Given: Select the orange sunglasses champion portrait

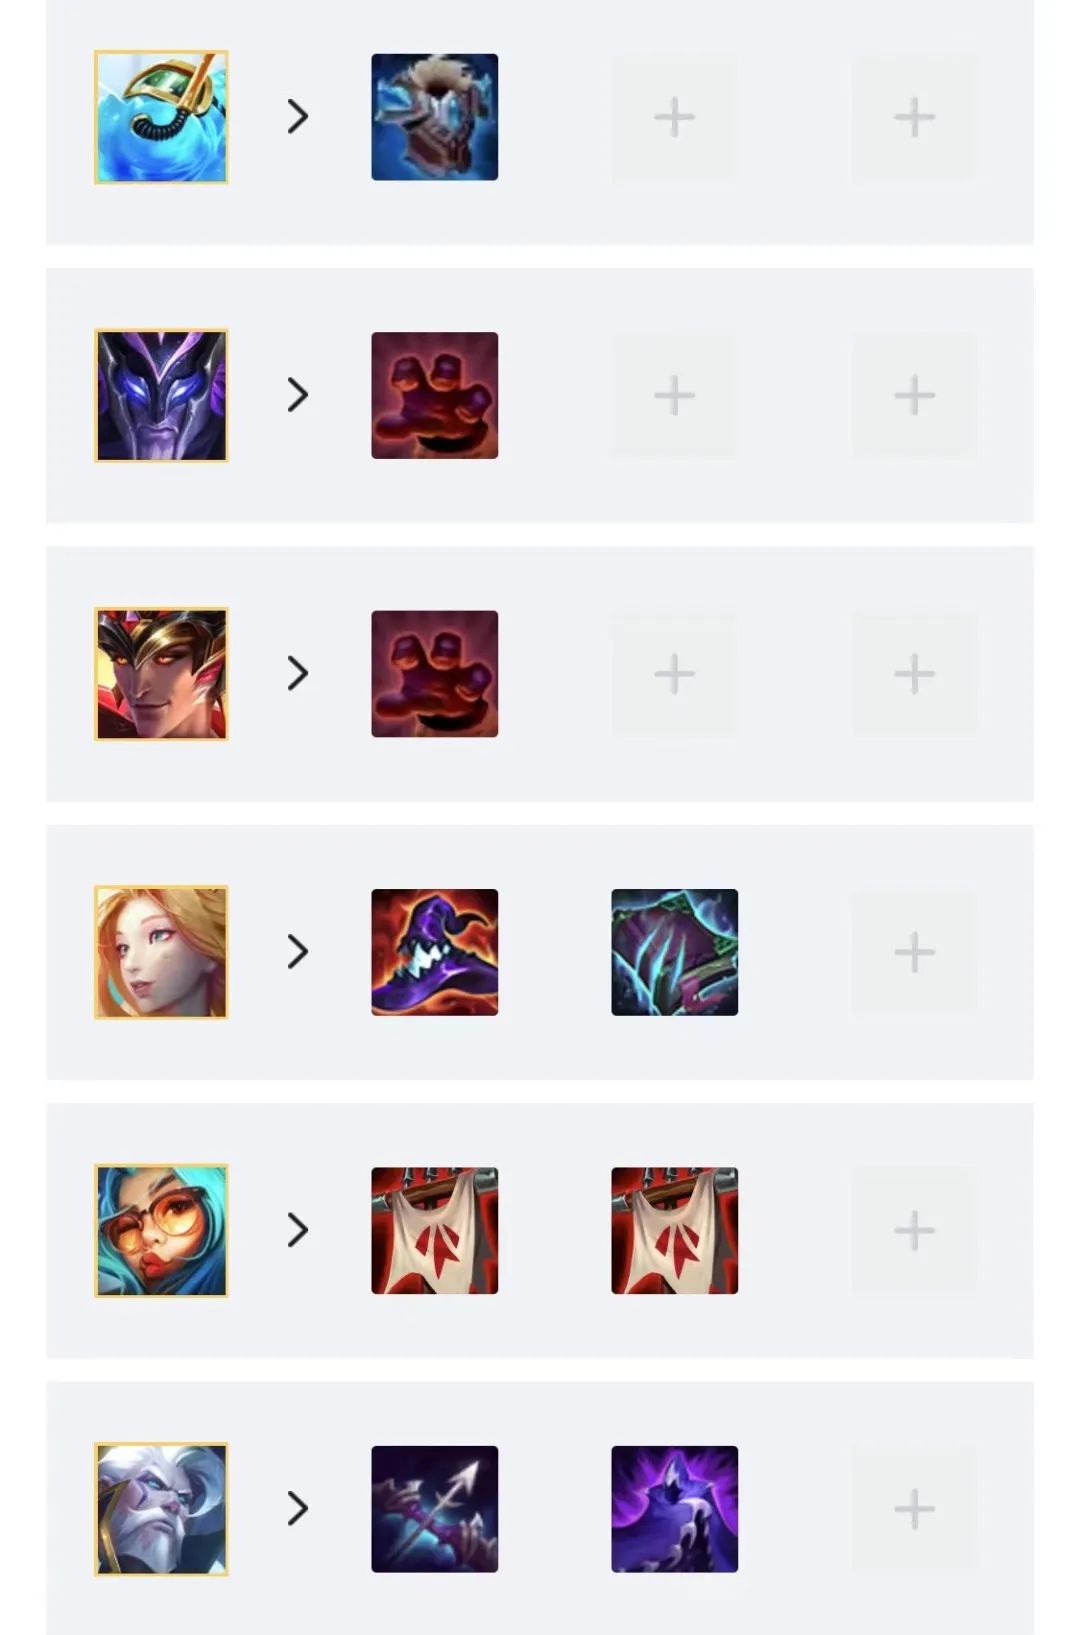Looking at the screenshot, I should [161, 1230].
